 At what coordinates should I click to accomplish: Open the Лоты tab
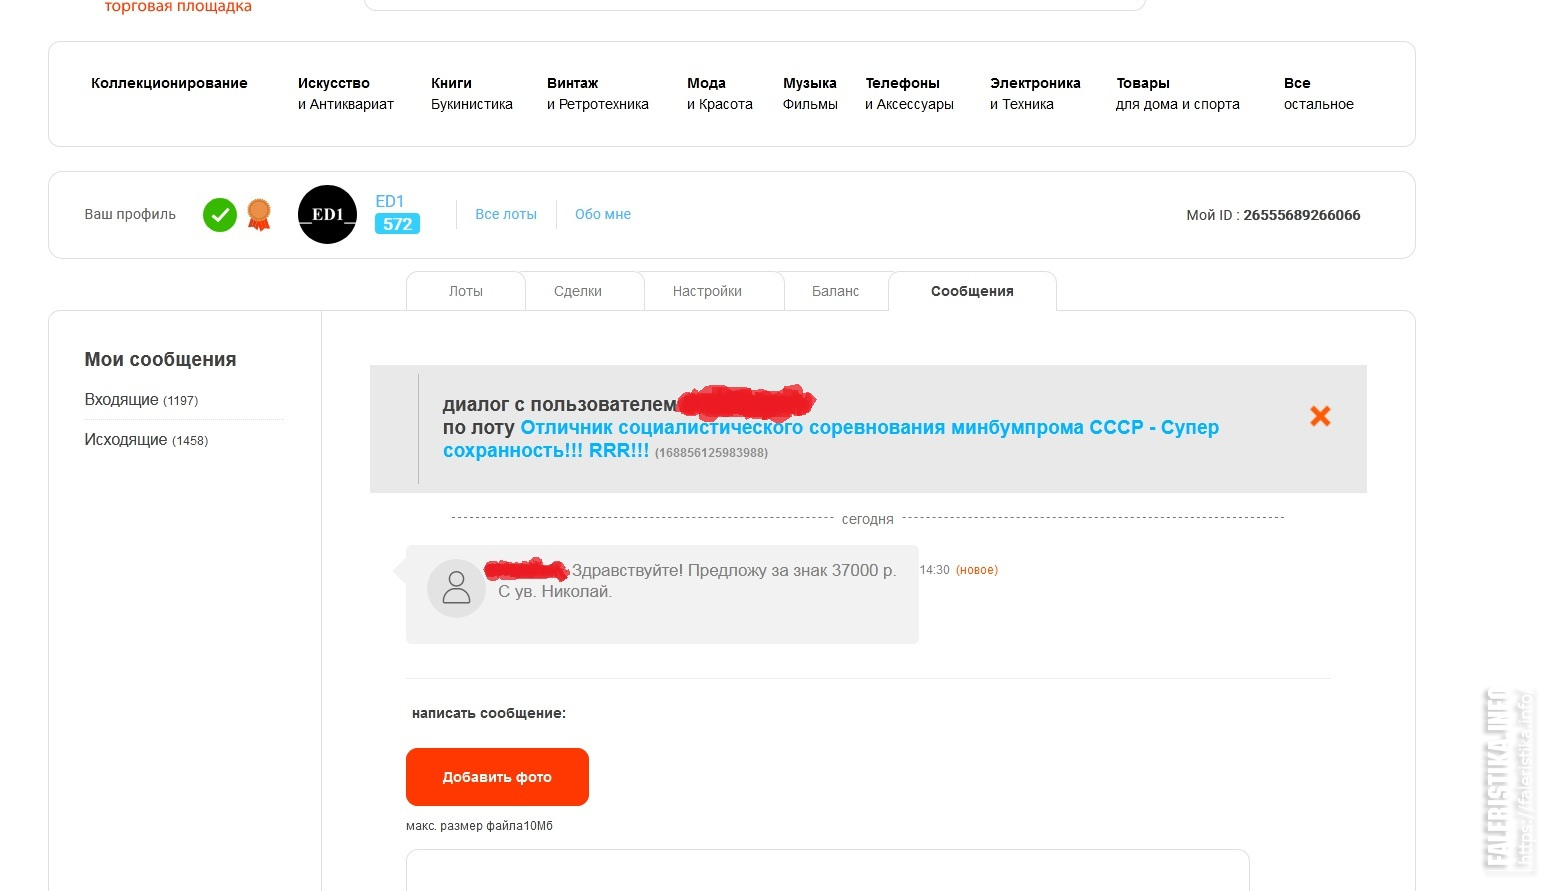click(466, 291)
